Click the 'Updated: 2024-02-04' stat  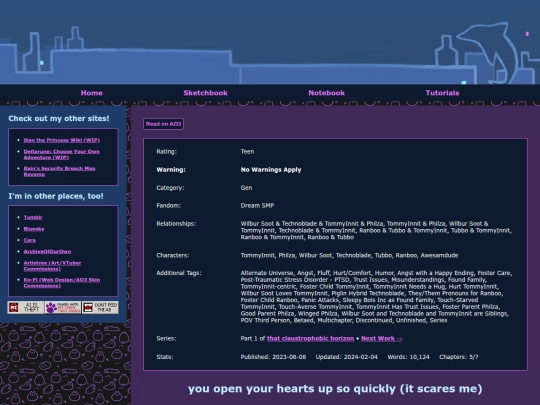point(346,357)
